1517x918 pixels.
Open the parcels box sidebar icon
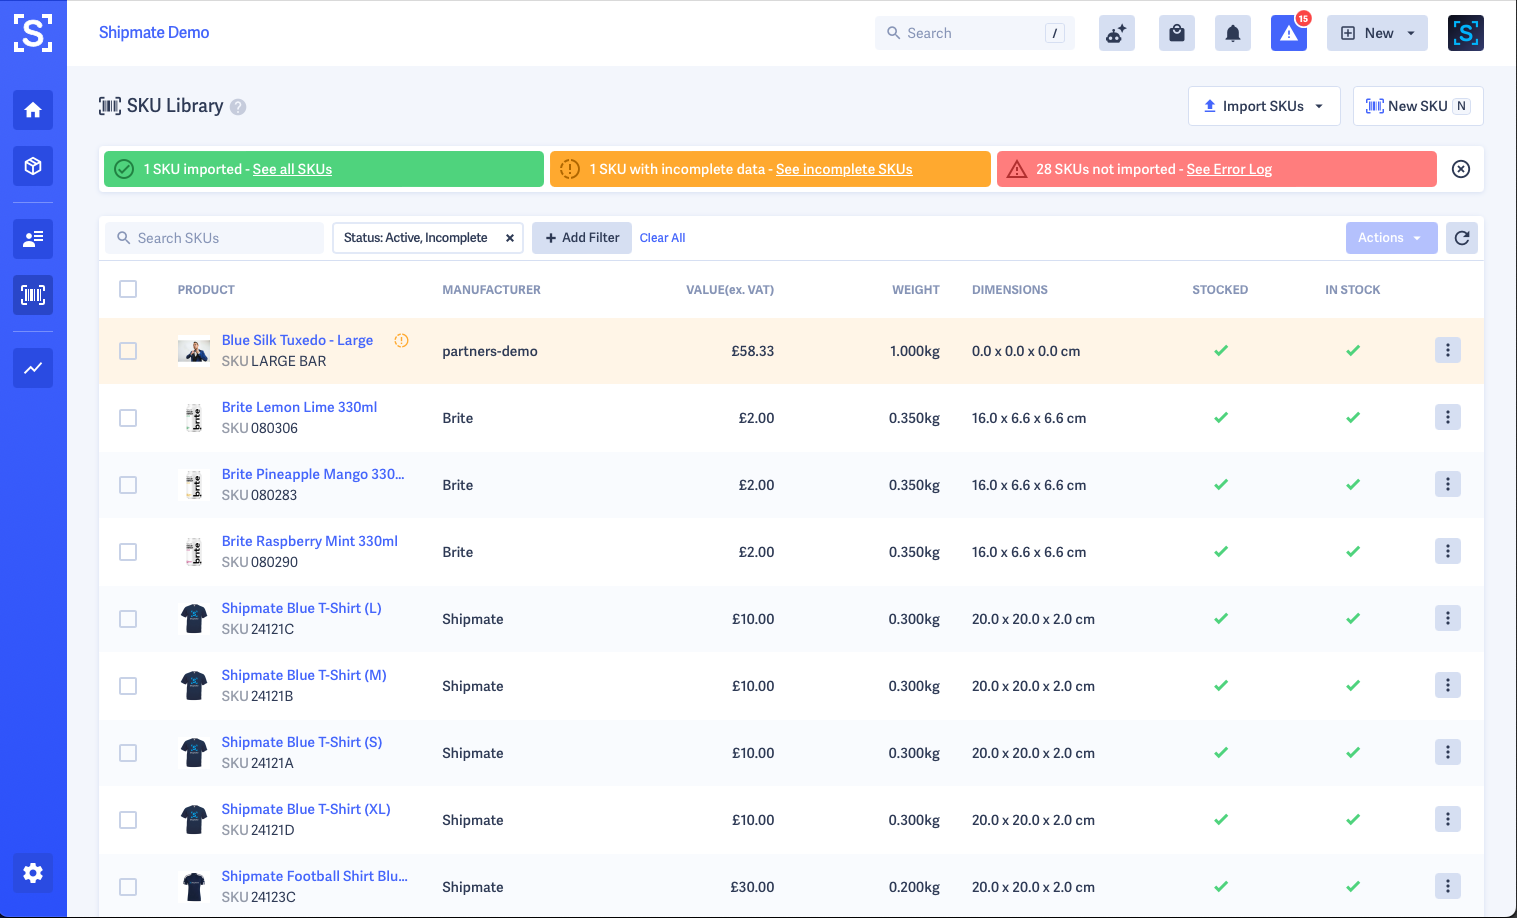[33, 166]
